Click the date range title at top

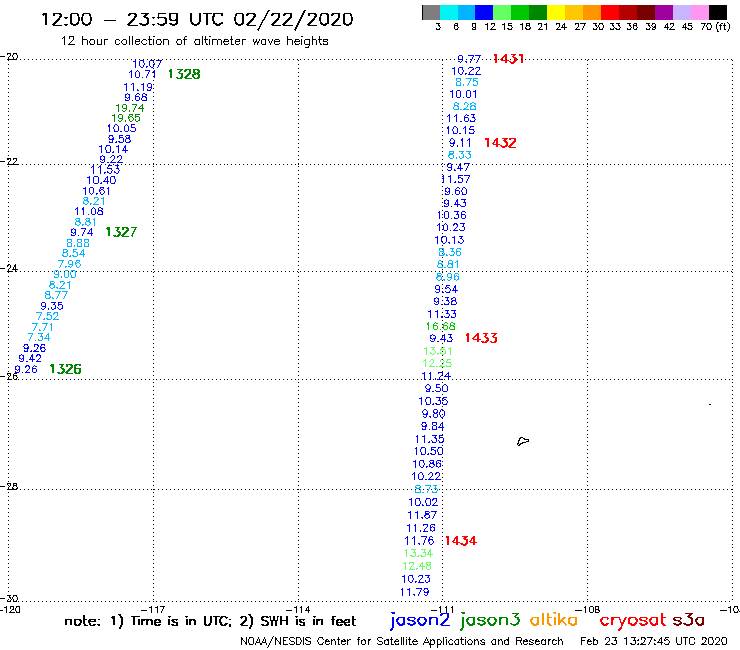tap(197, 19)
